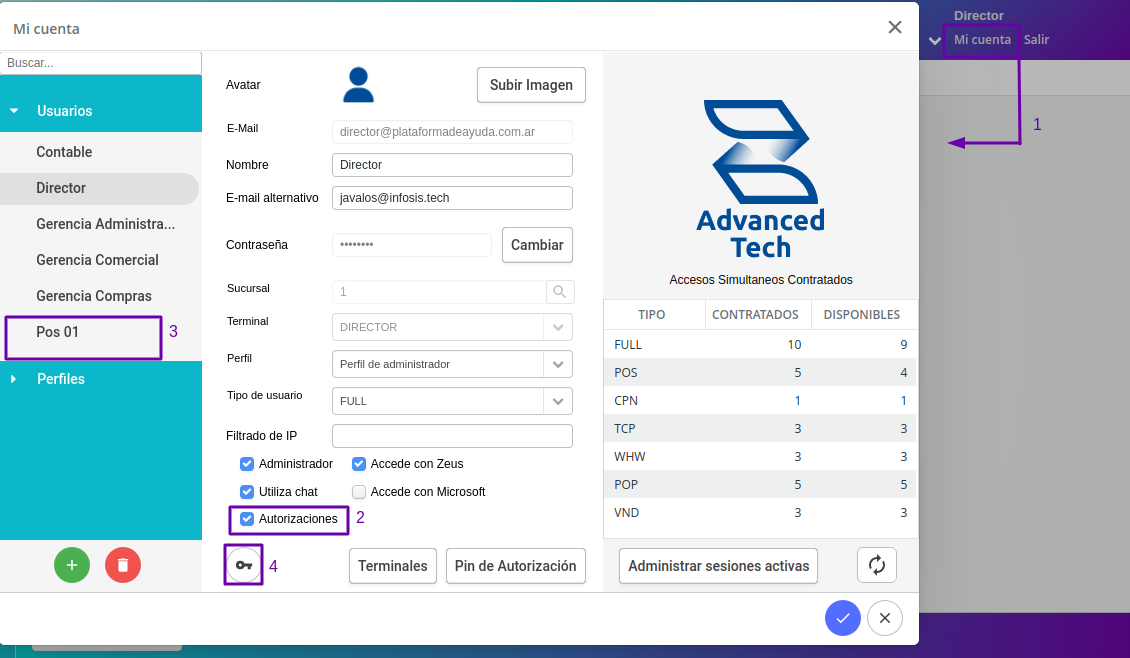
Task: Confirm with the blue checkmark button
Action: coord(843,618)
